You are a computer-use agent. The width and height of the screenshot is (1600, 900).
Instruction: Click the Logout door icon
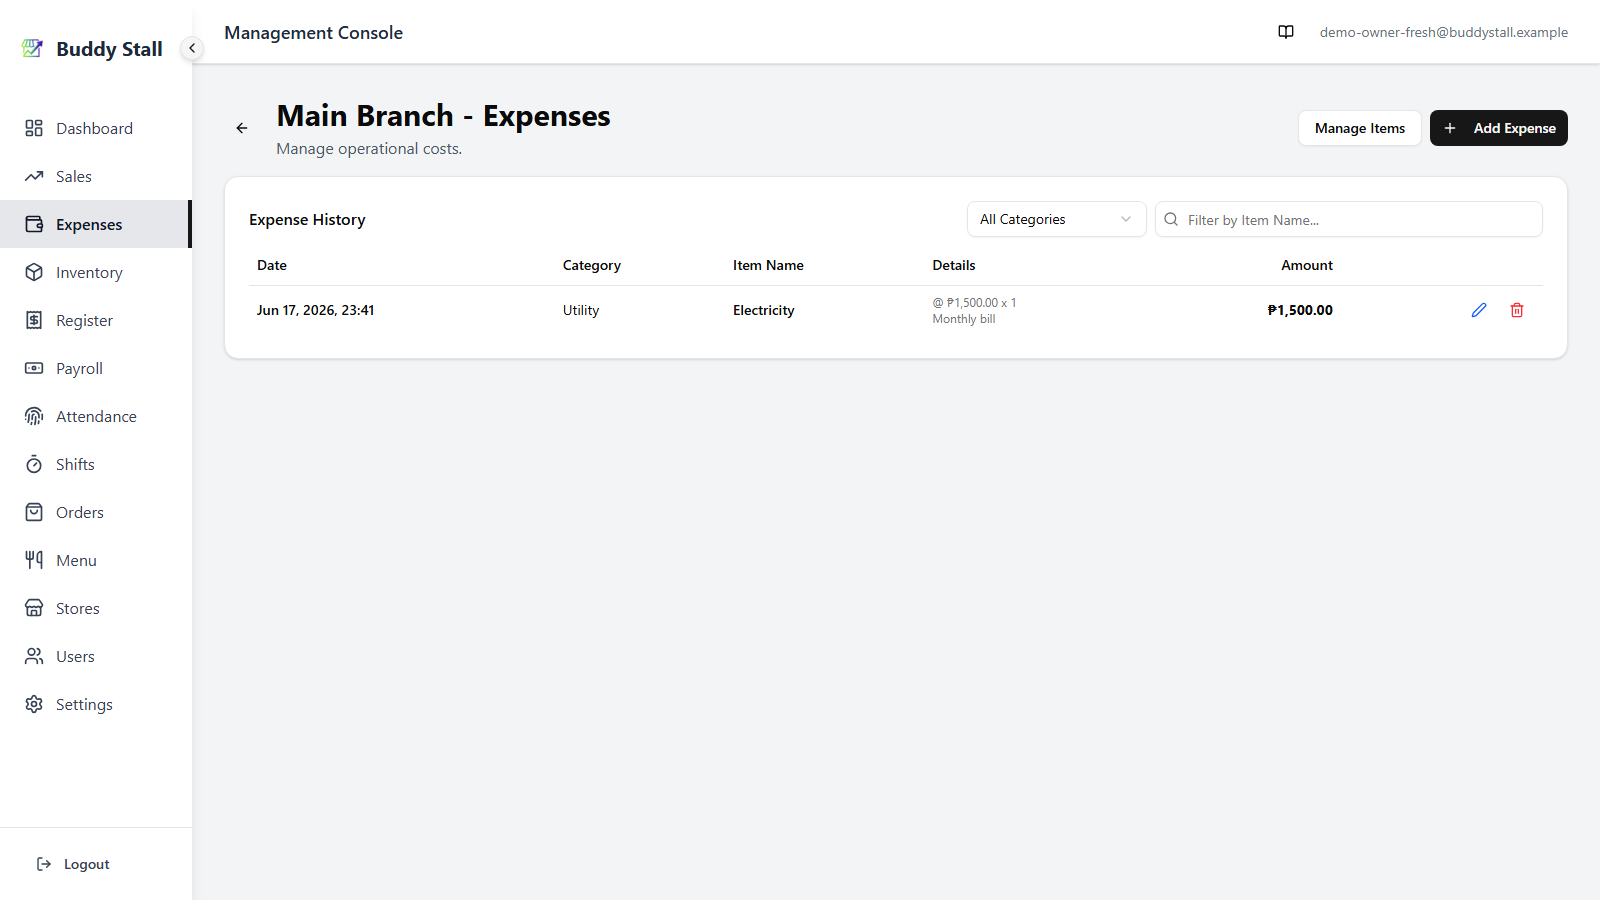click(44, 864)
